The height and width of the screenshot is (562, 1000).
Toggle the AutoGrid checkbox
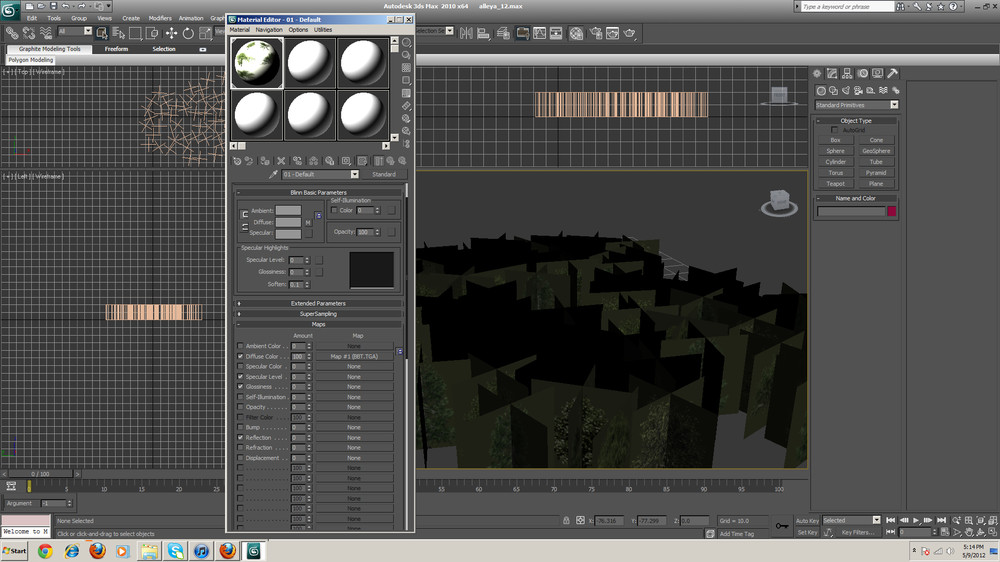835,130
